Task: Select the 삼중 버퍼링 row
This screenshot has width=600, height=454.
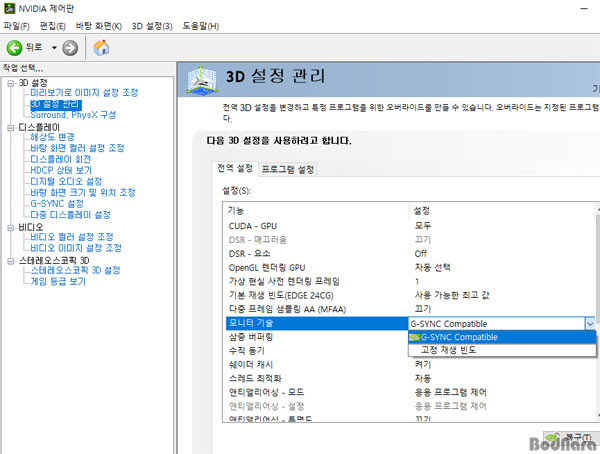Action: pyautogui.click(x=317, y=337)
